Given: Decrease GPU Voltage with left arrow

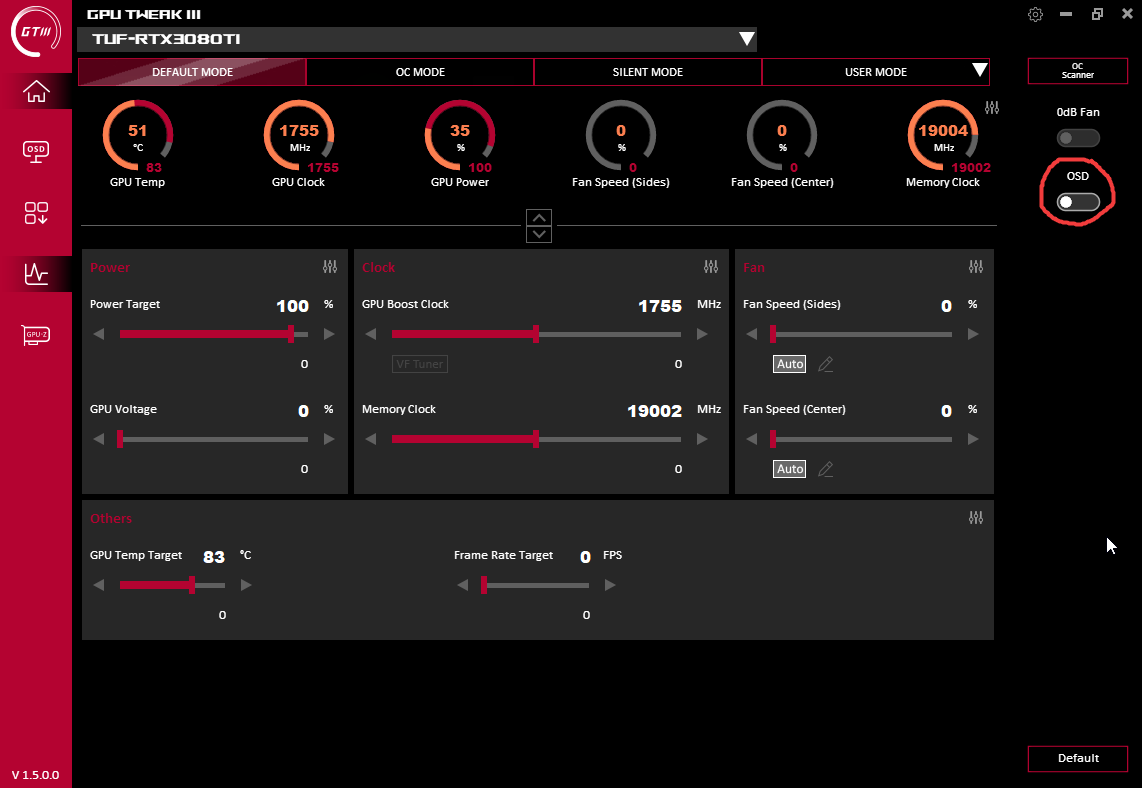Looking at the screenshot, I should (x=99, y=439).
